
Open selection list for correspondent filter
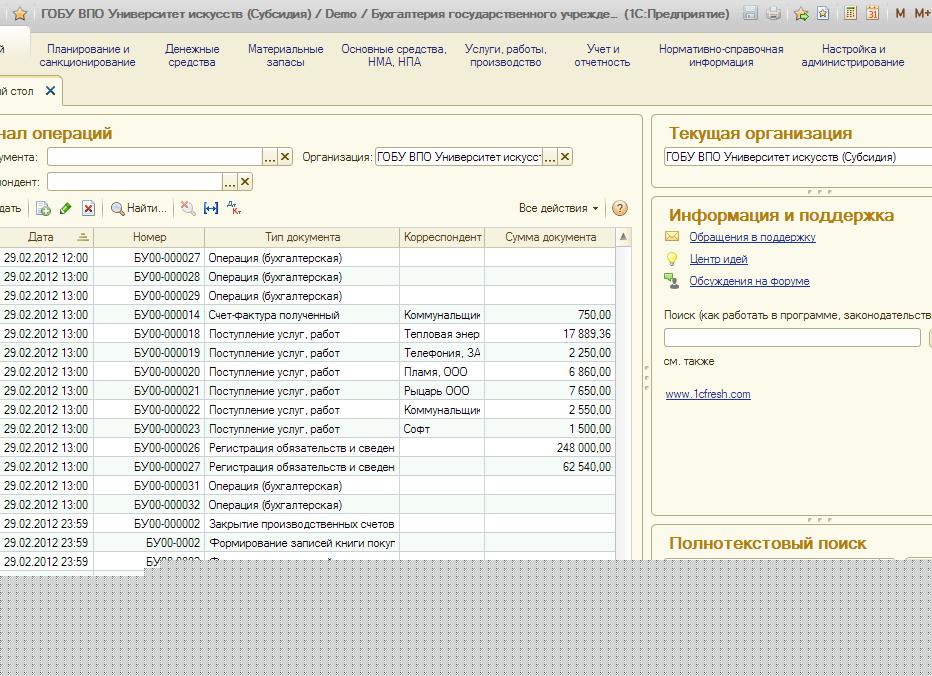click(229, 181)
